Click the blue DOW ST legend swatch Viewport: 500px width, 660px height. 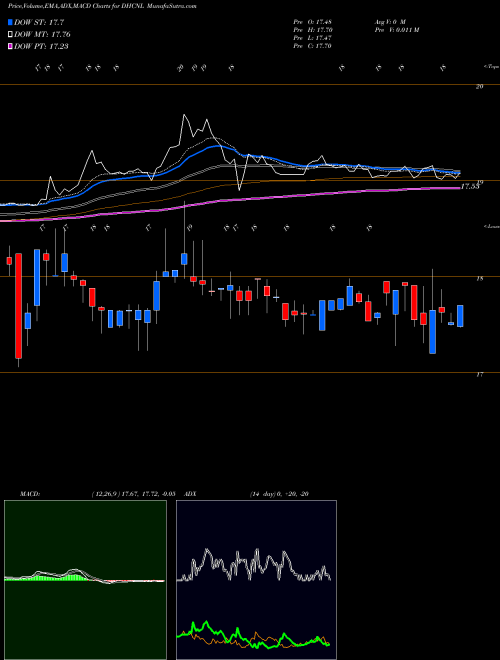point(11,22)
